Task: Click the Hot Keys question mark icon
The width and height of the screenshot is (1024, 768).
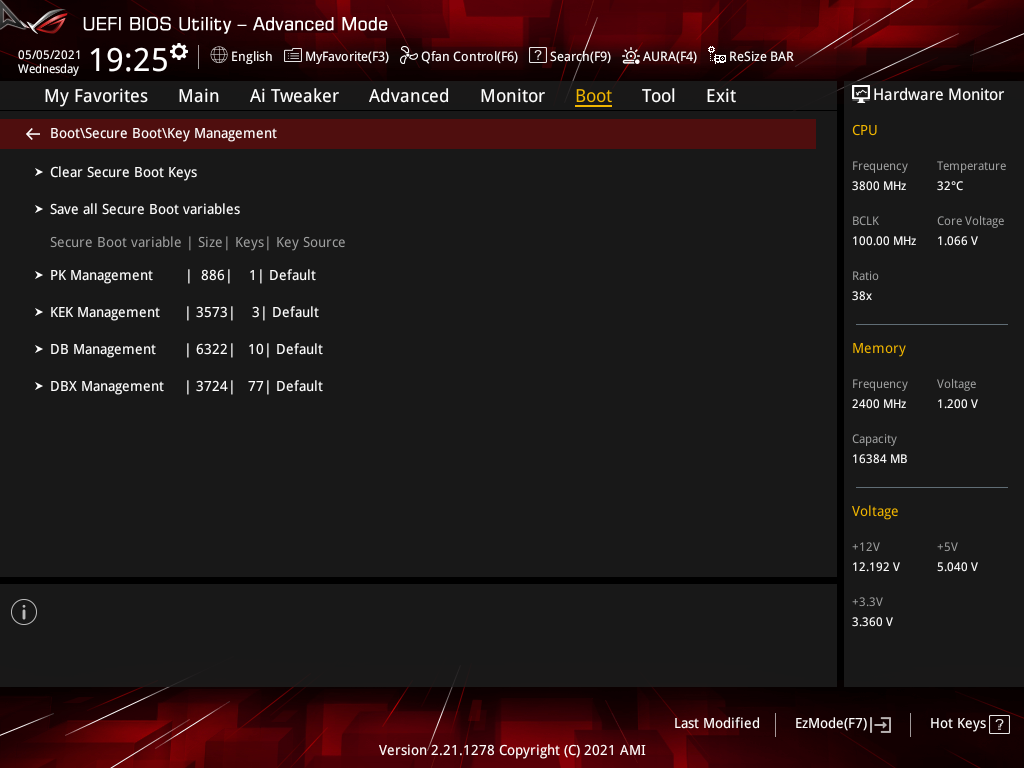Action: pyautogui.click(x=999, y=724)
